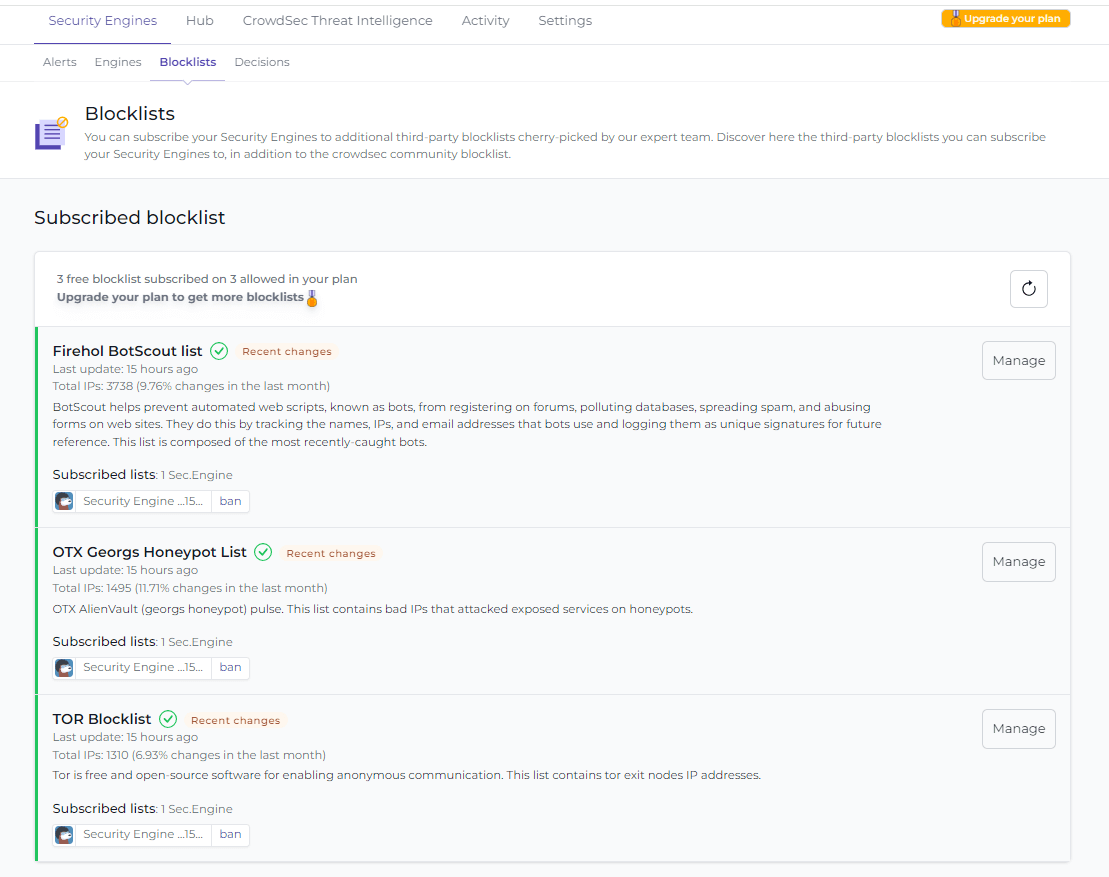The width and height of the screenshot is (1109, 877).
Task: Open the Settings menu
Action: point(564,20)
